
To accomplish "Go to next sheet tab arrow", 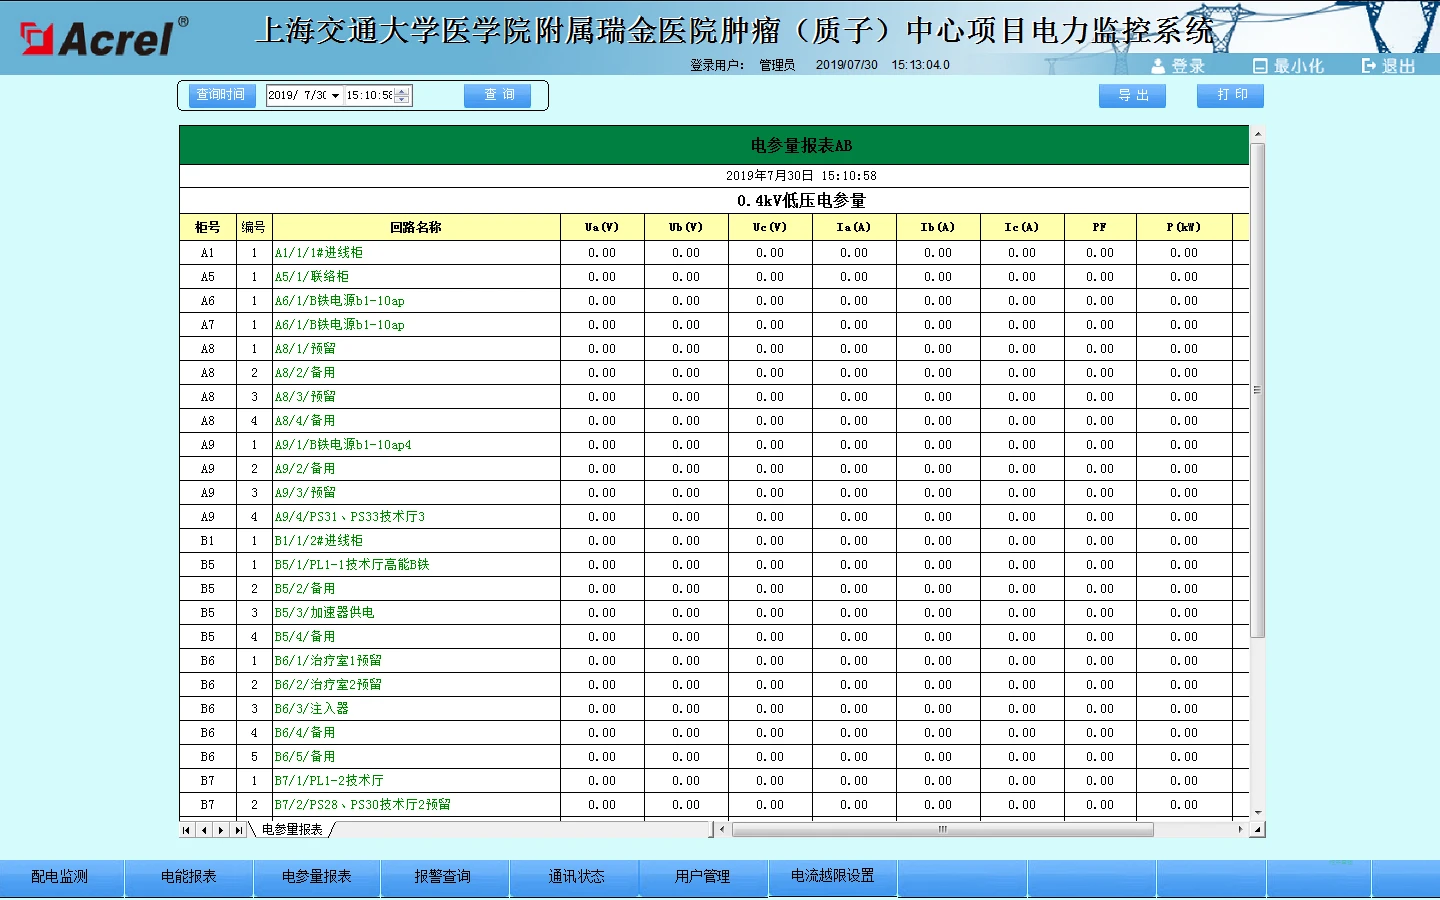I will (221, 830).
